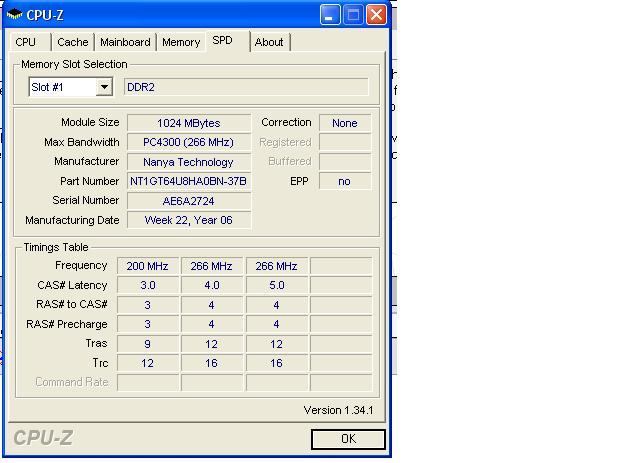
Task: Open the Mainboard tab
Action: pyautogui.click(x=125, y=42)
